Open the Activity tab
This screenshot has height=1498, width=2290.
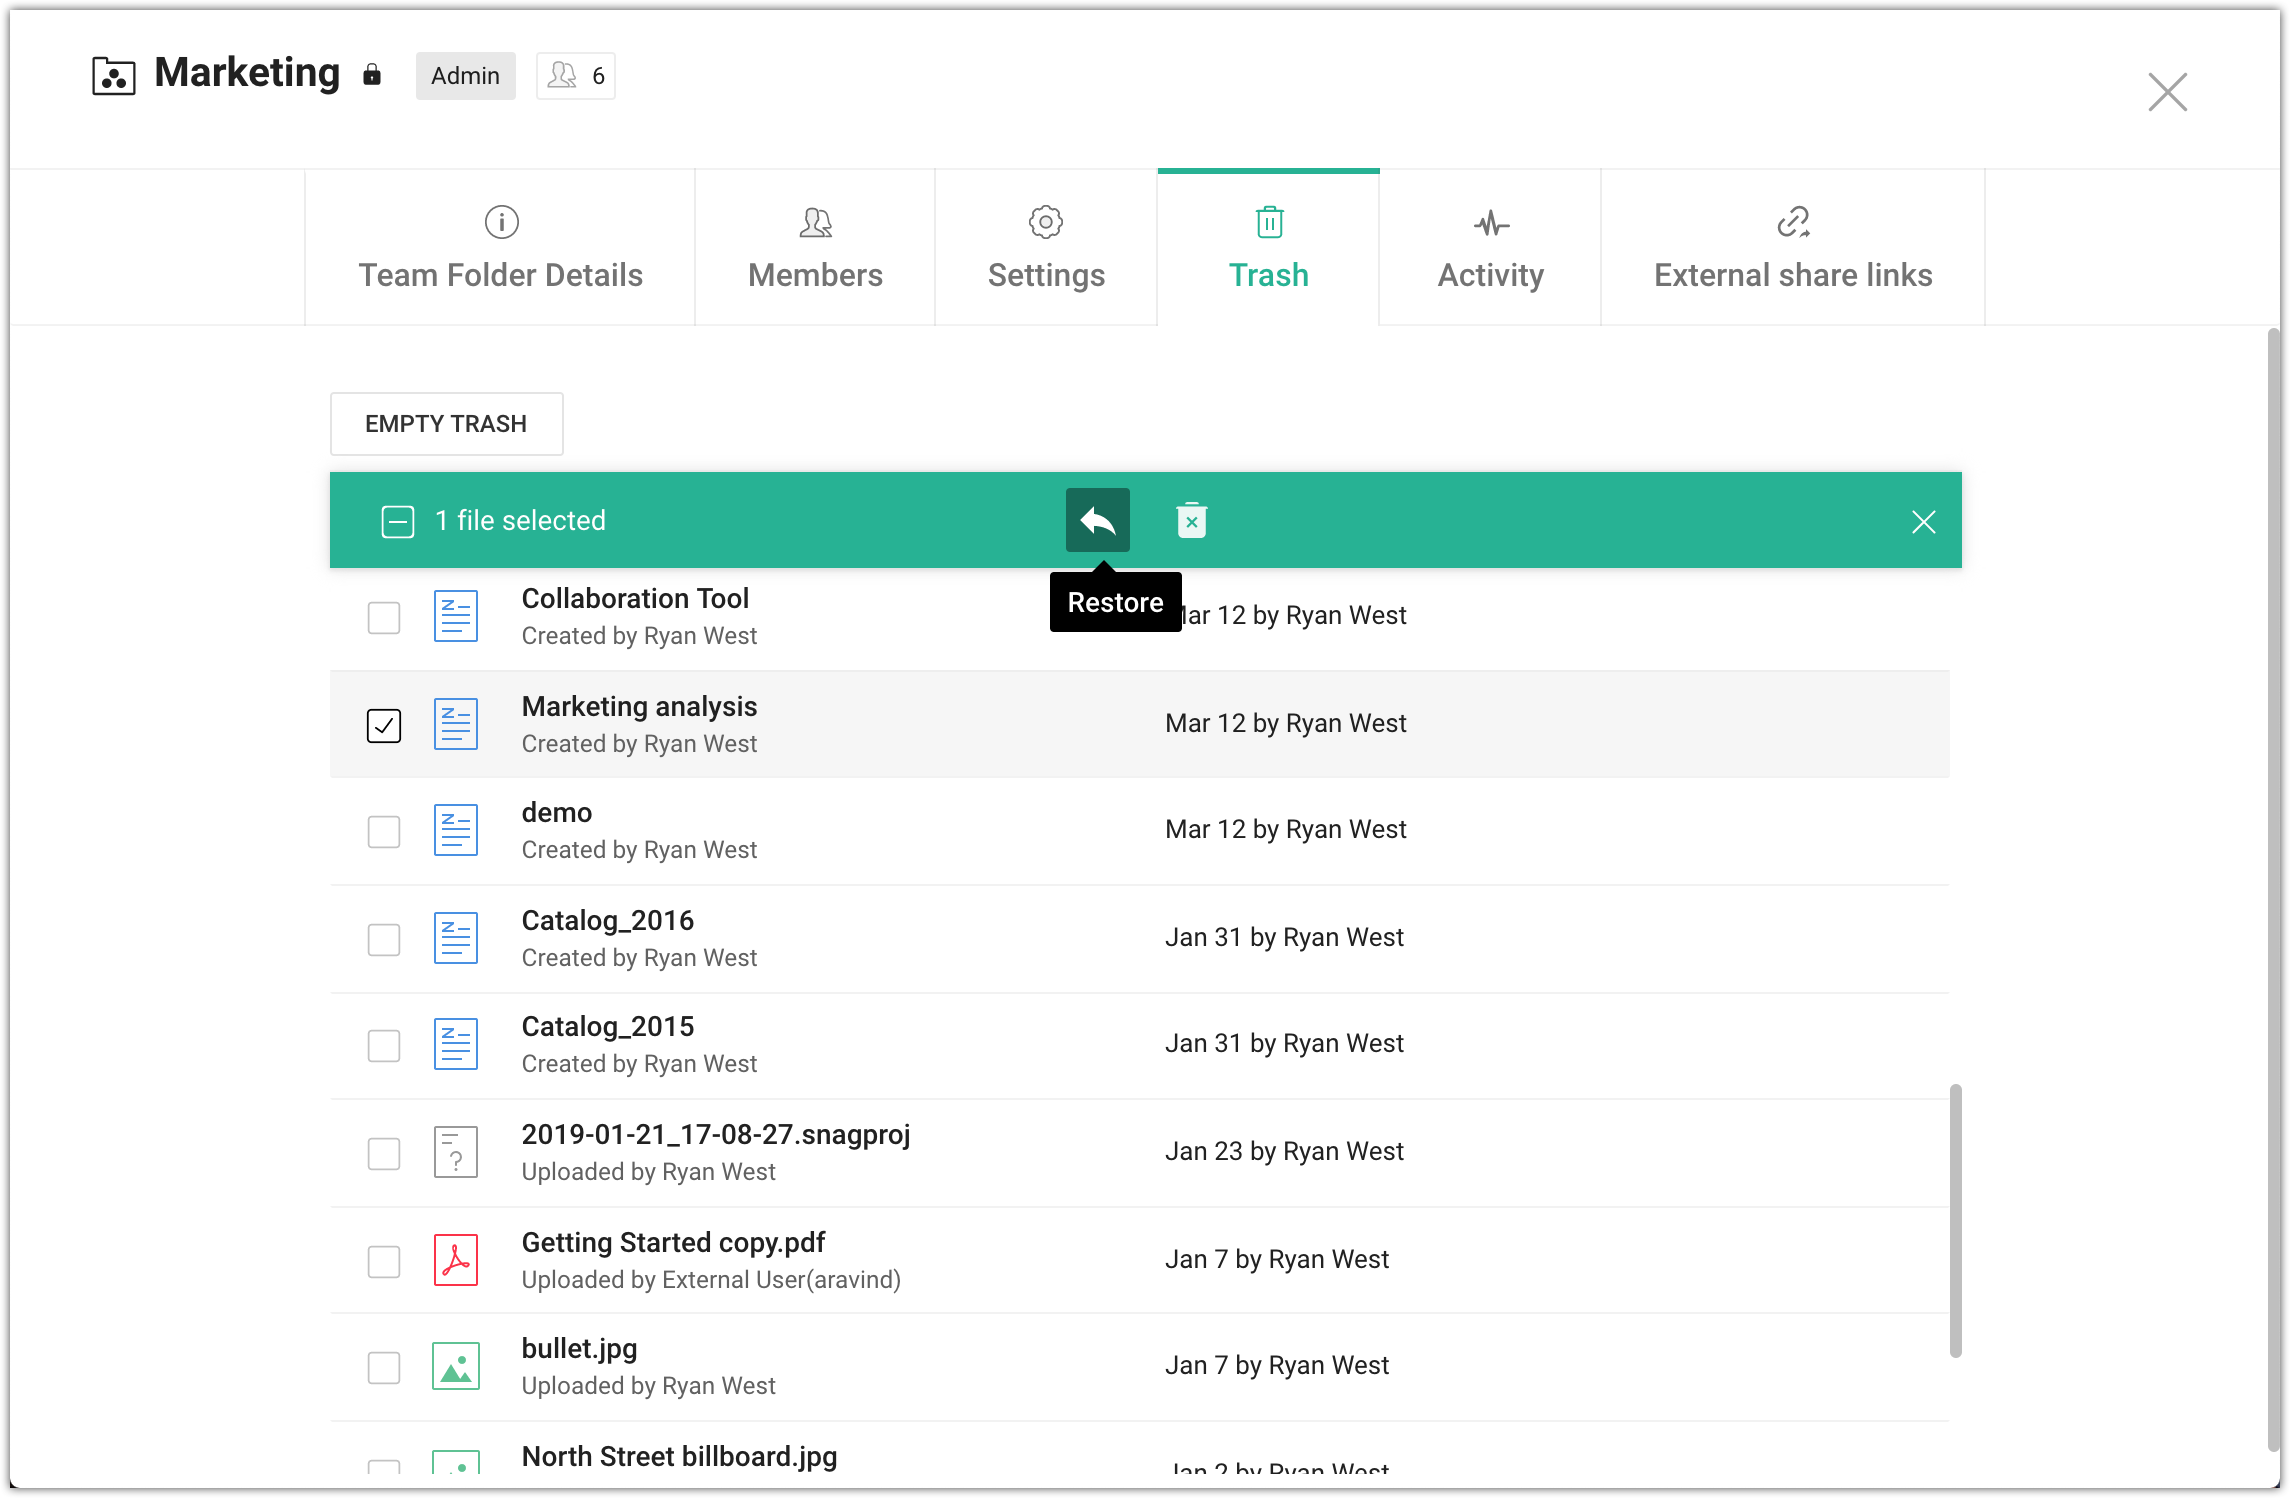pos(1490,248)
